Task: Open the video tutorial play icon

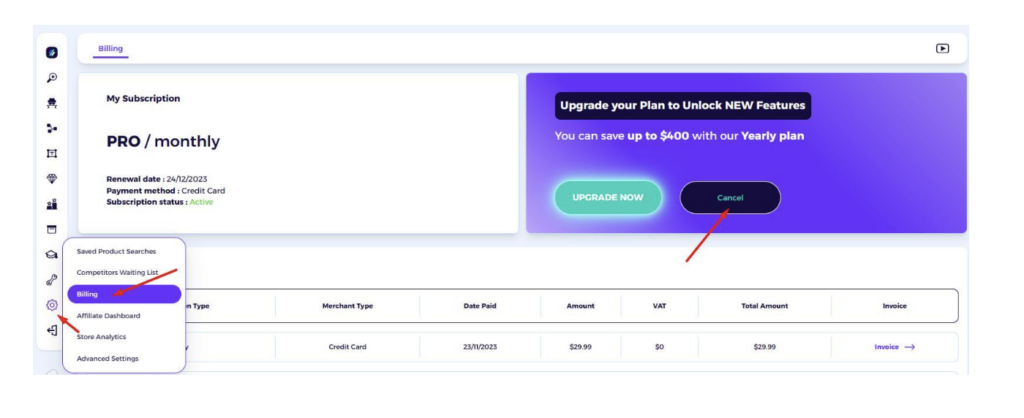Action: 942,48
